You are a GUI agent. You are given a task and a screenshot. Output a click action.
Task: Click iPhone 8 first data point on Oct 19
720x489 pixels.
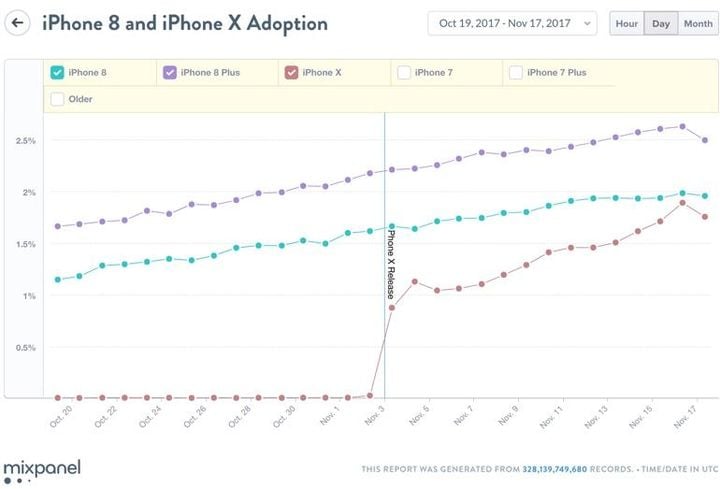pos(58,280)
